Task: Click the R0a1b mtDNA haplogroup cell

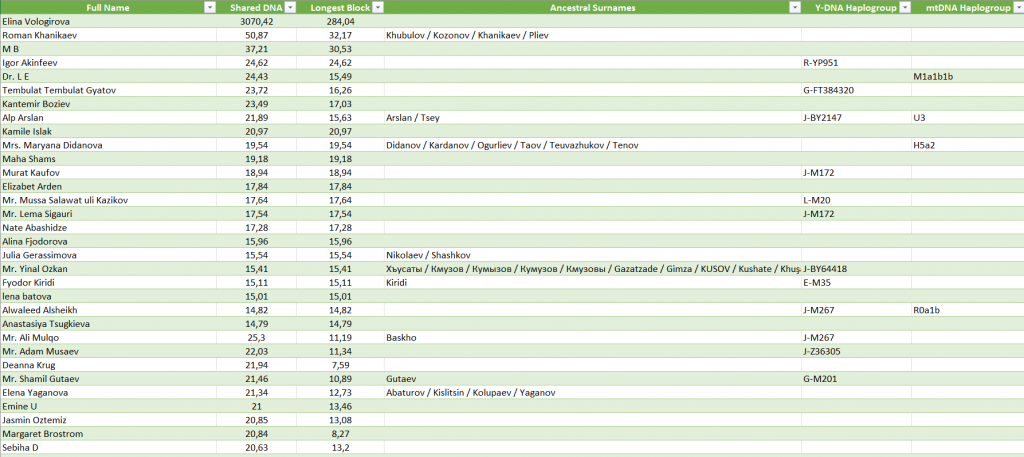Action: tap(927, 310)
